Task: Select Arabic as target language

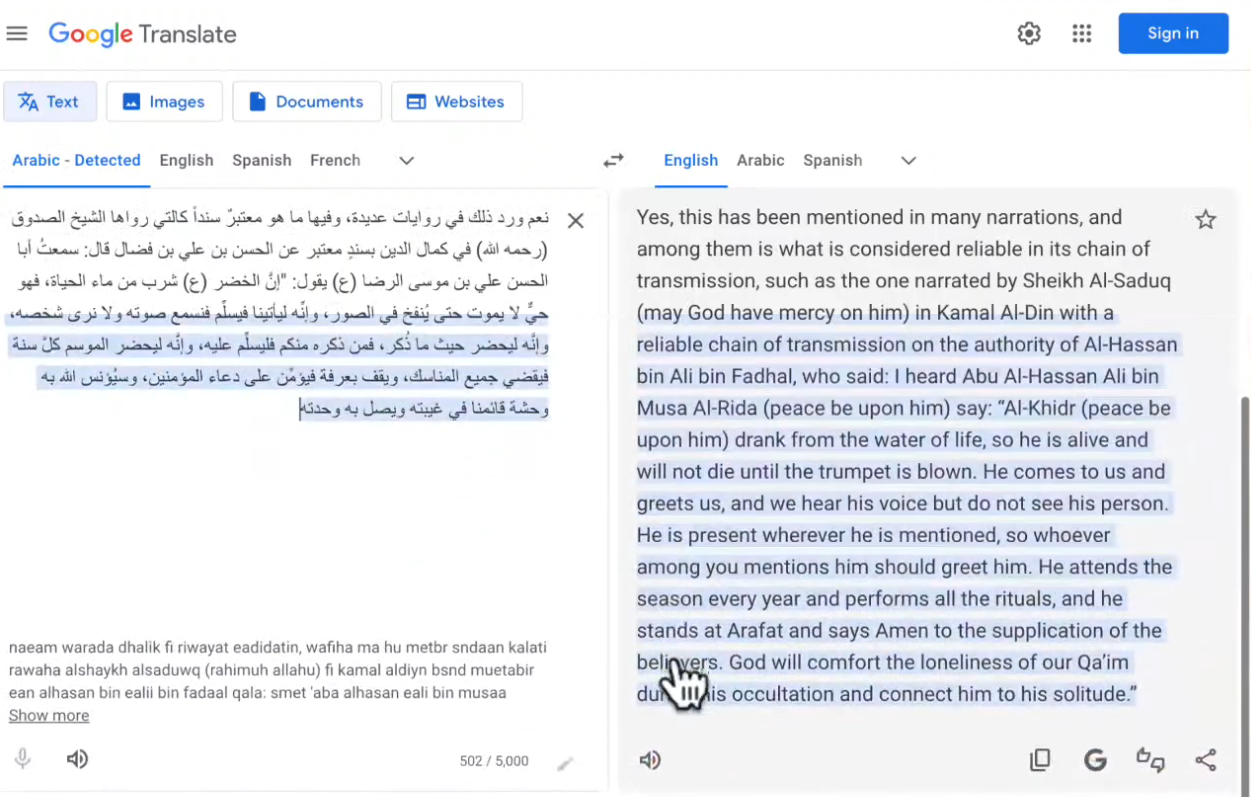Action: coord(761,160)
